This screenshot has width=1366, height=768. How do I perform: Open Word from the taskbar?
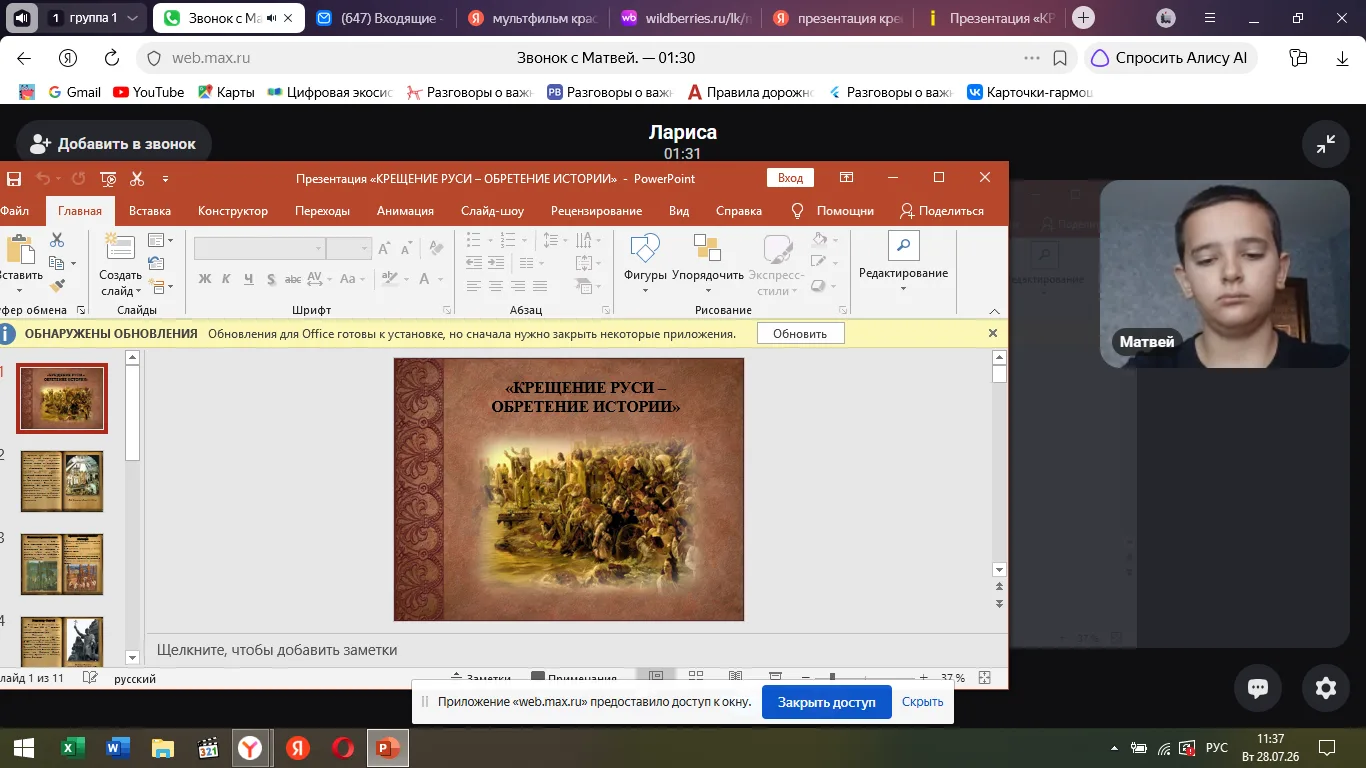[117, 747]
